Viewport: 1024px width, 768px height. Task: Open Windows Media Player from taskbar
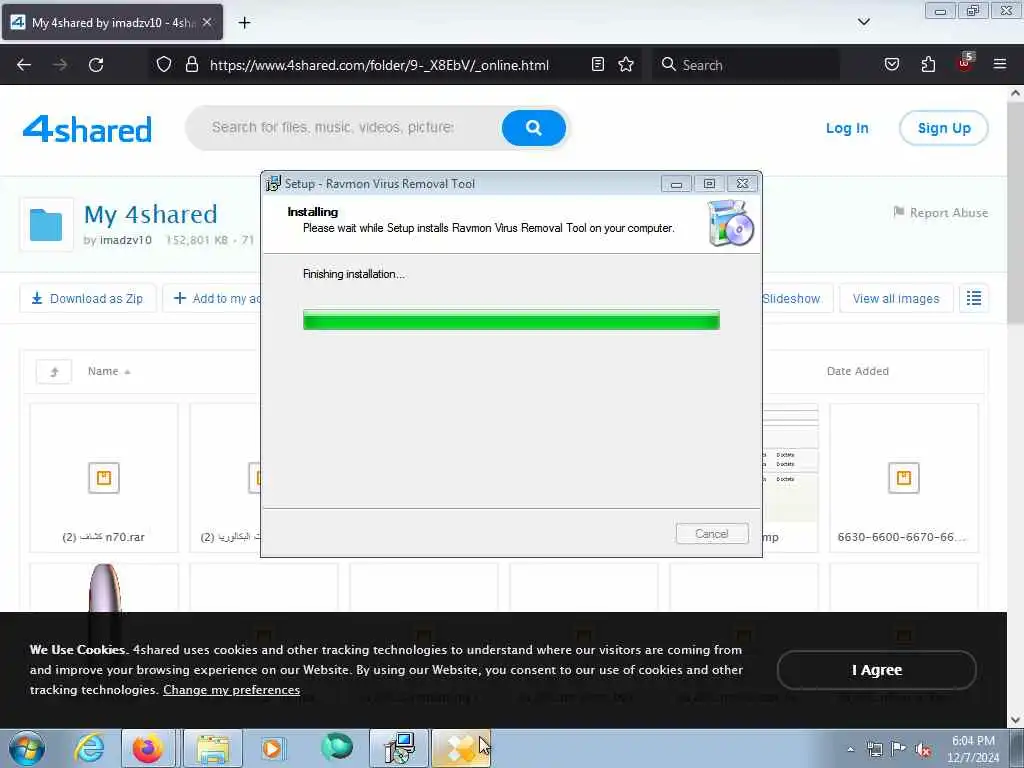(272, 748)
